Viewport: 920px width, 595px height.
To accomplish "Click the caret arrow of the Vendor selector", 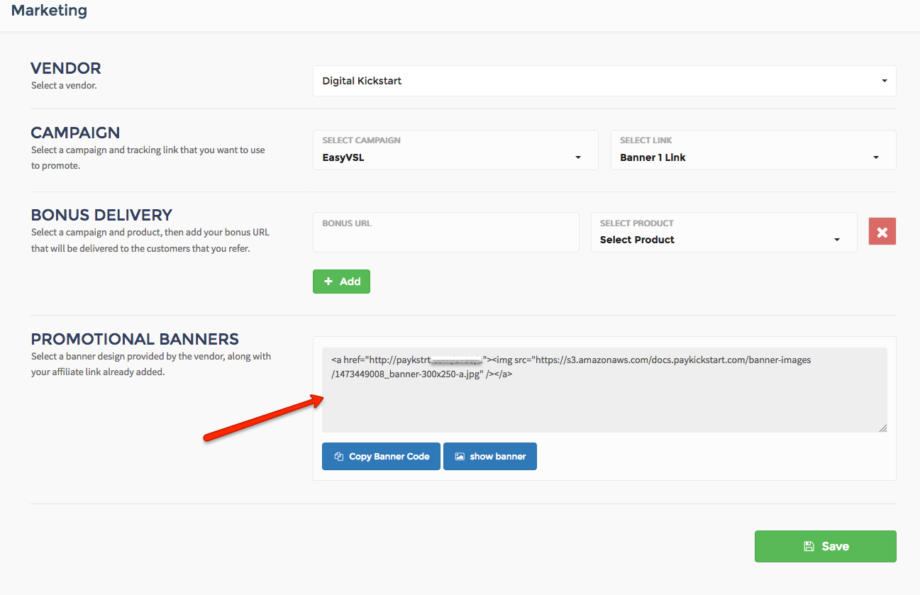I will pyautogui.click(x=884, y=81).
